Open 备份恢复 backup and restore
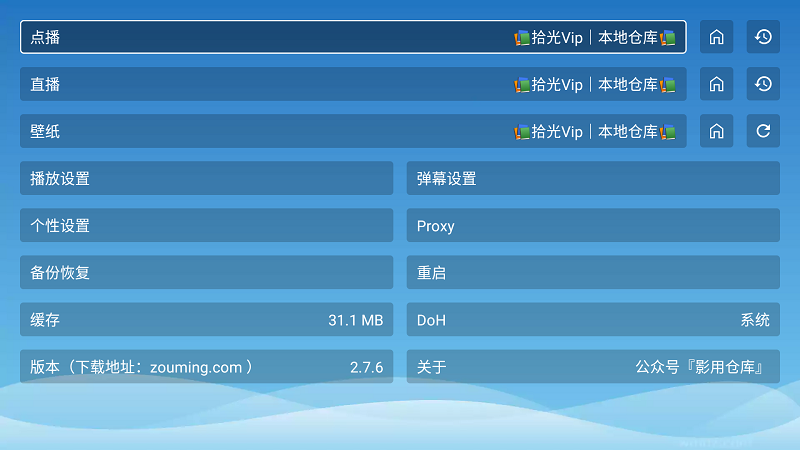The height and width of the screenshot is (450, 800). click(x=207, y=272)
